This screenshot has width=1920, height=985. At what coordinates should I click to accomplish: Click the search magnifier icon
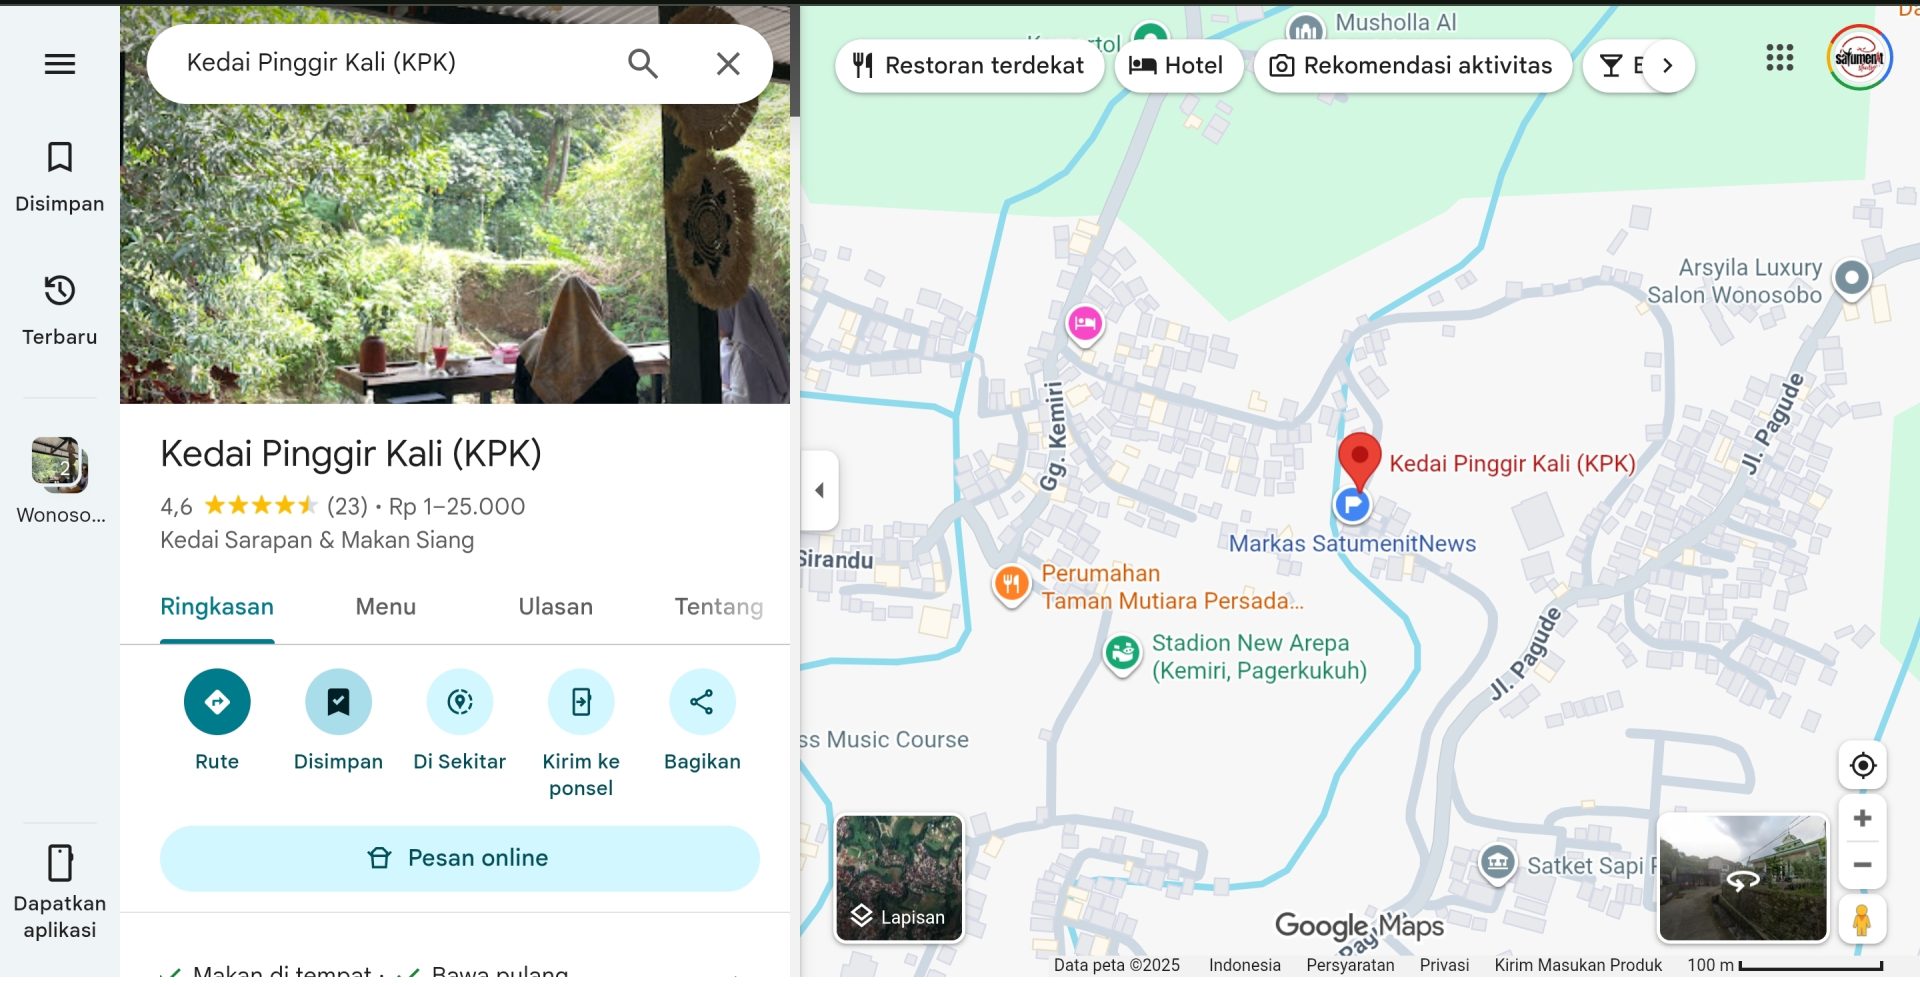coord(642,64)
